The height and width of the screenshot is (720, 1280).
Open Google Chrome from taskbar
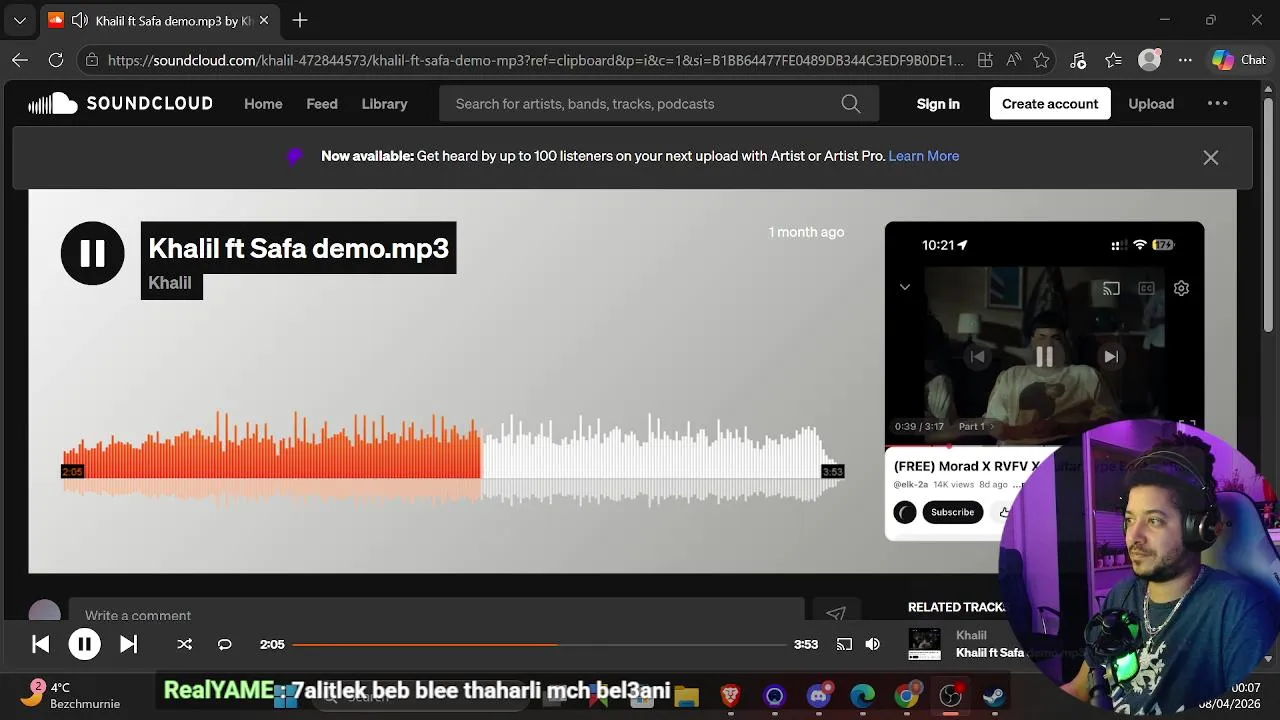(907, 695)
